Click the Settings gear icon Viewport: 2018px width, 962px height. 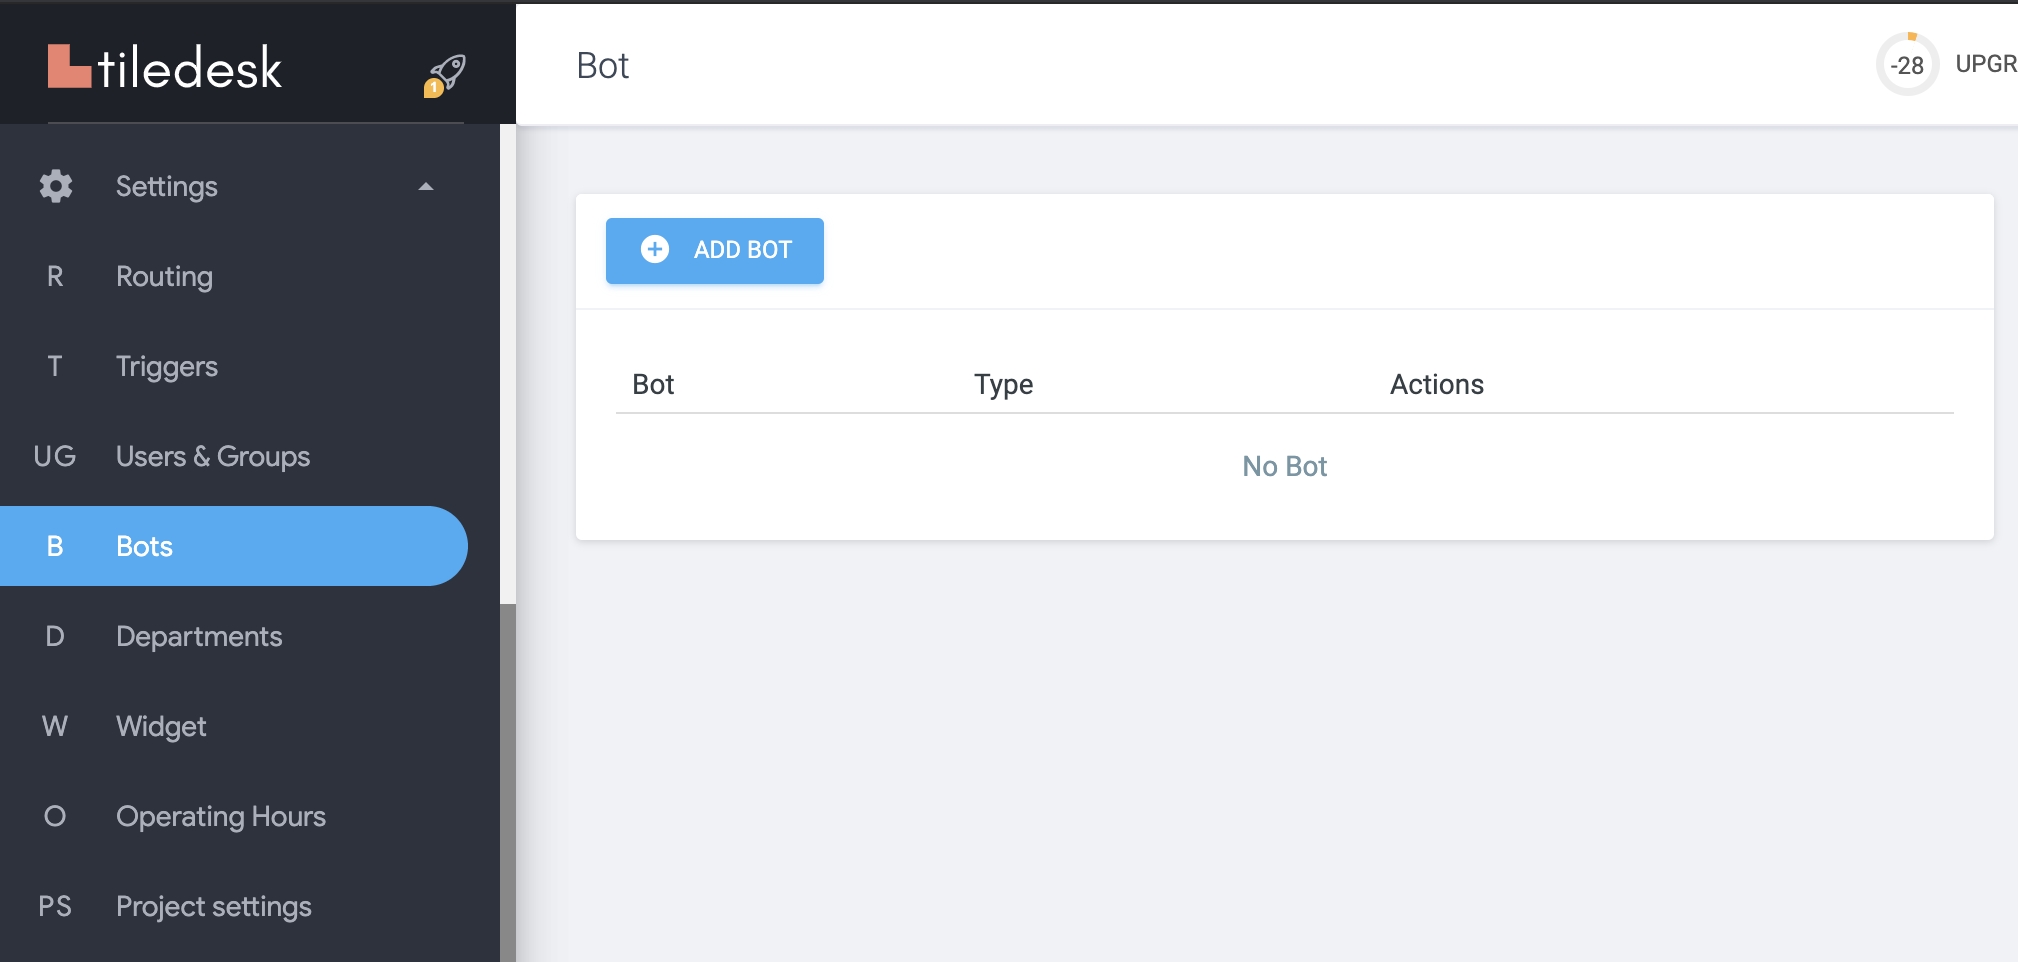coord(56,186)
